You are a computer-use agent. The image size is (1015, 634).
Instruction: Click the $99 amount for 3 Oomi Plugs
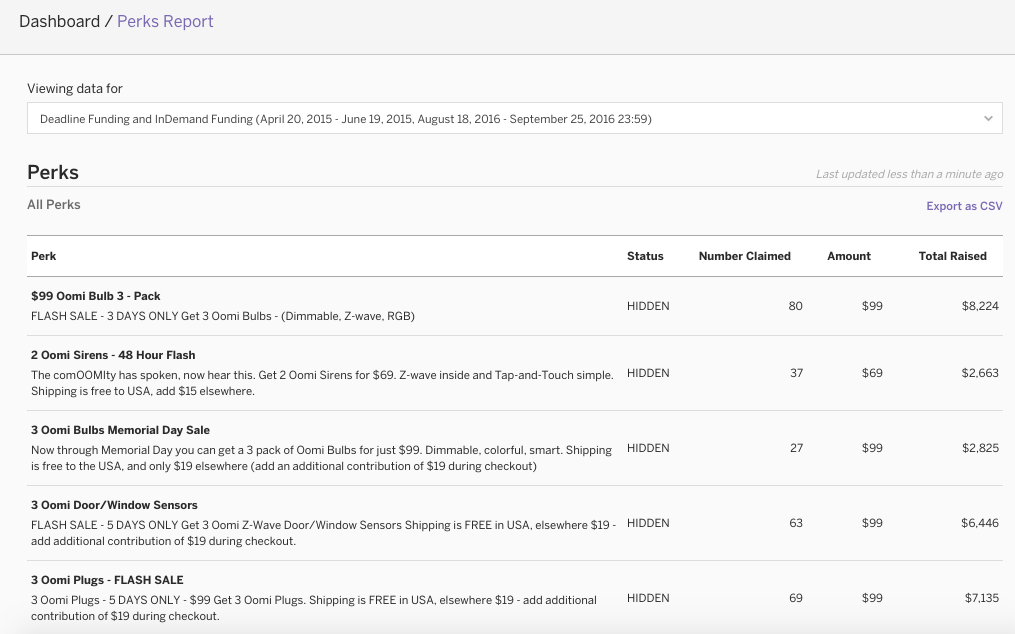(872, 598)
